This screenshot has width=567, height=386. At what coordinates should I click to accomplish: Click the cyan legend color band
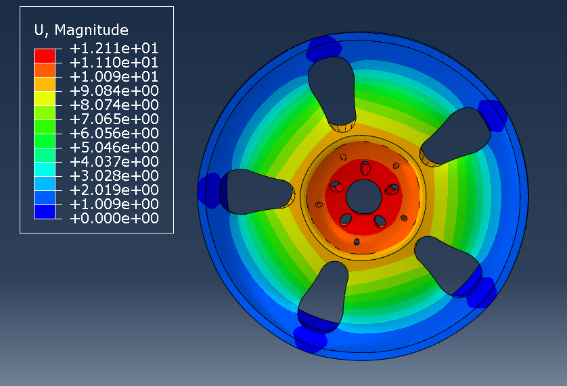click(45, 169)
